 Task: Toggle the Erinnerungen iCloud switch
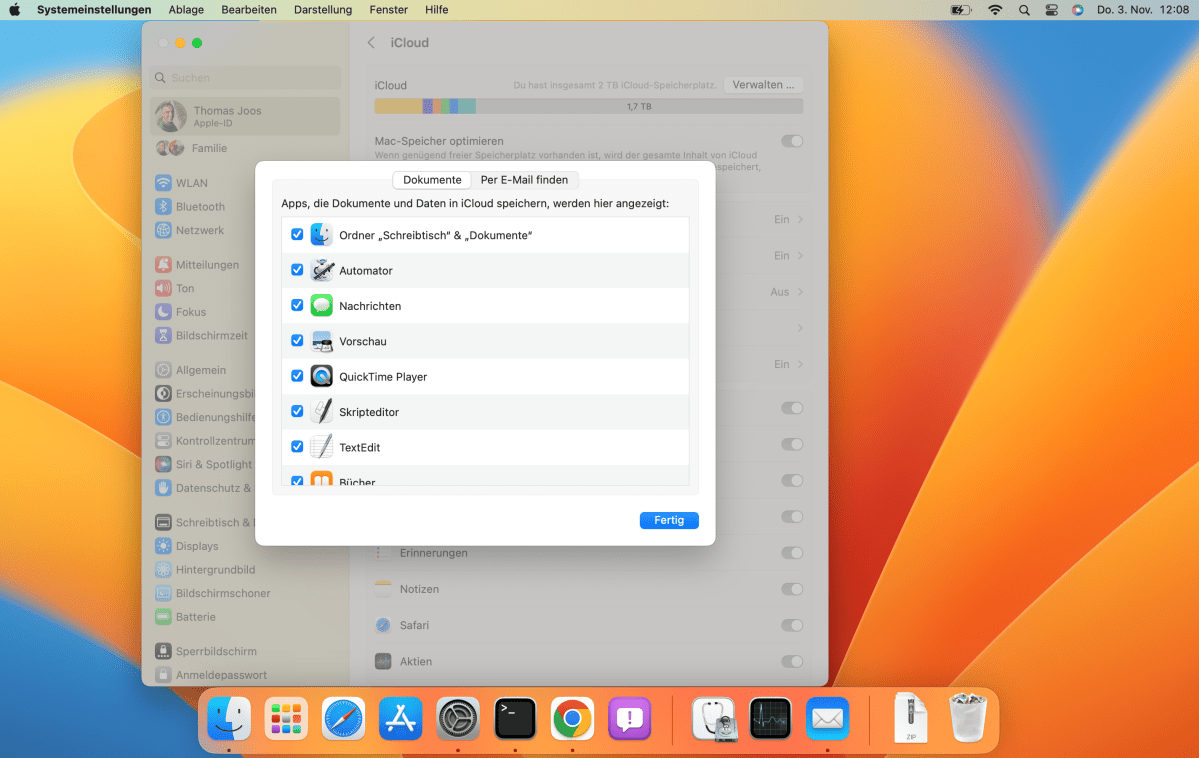(791, 552)
